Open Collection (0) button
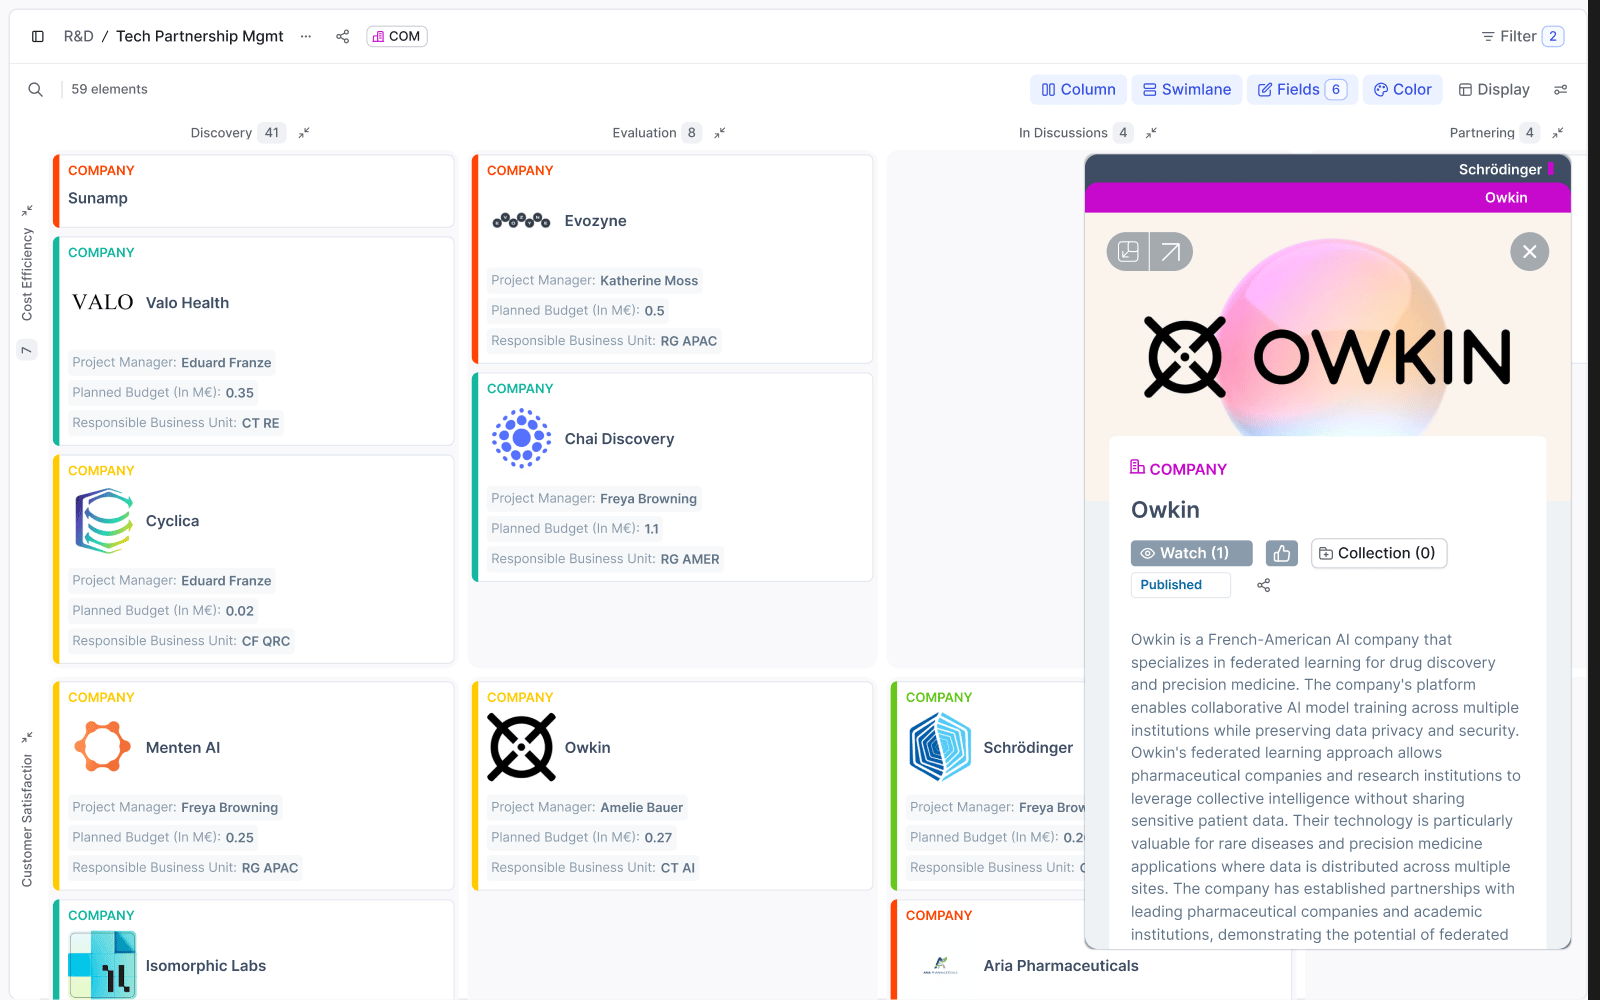 tap(1379, 553)
